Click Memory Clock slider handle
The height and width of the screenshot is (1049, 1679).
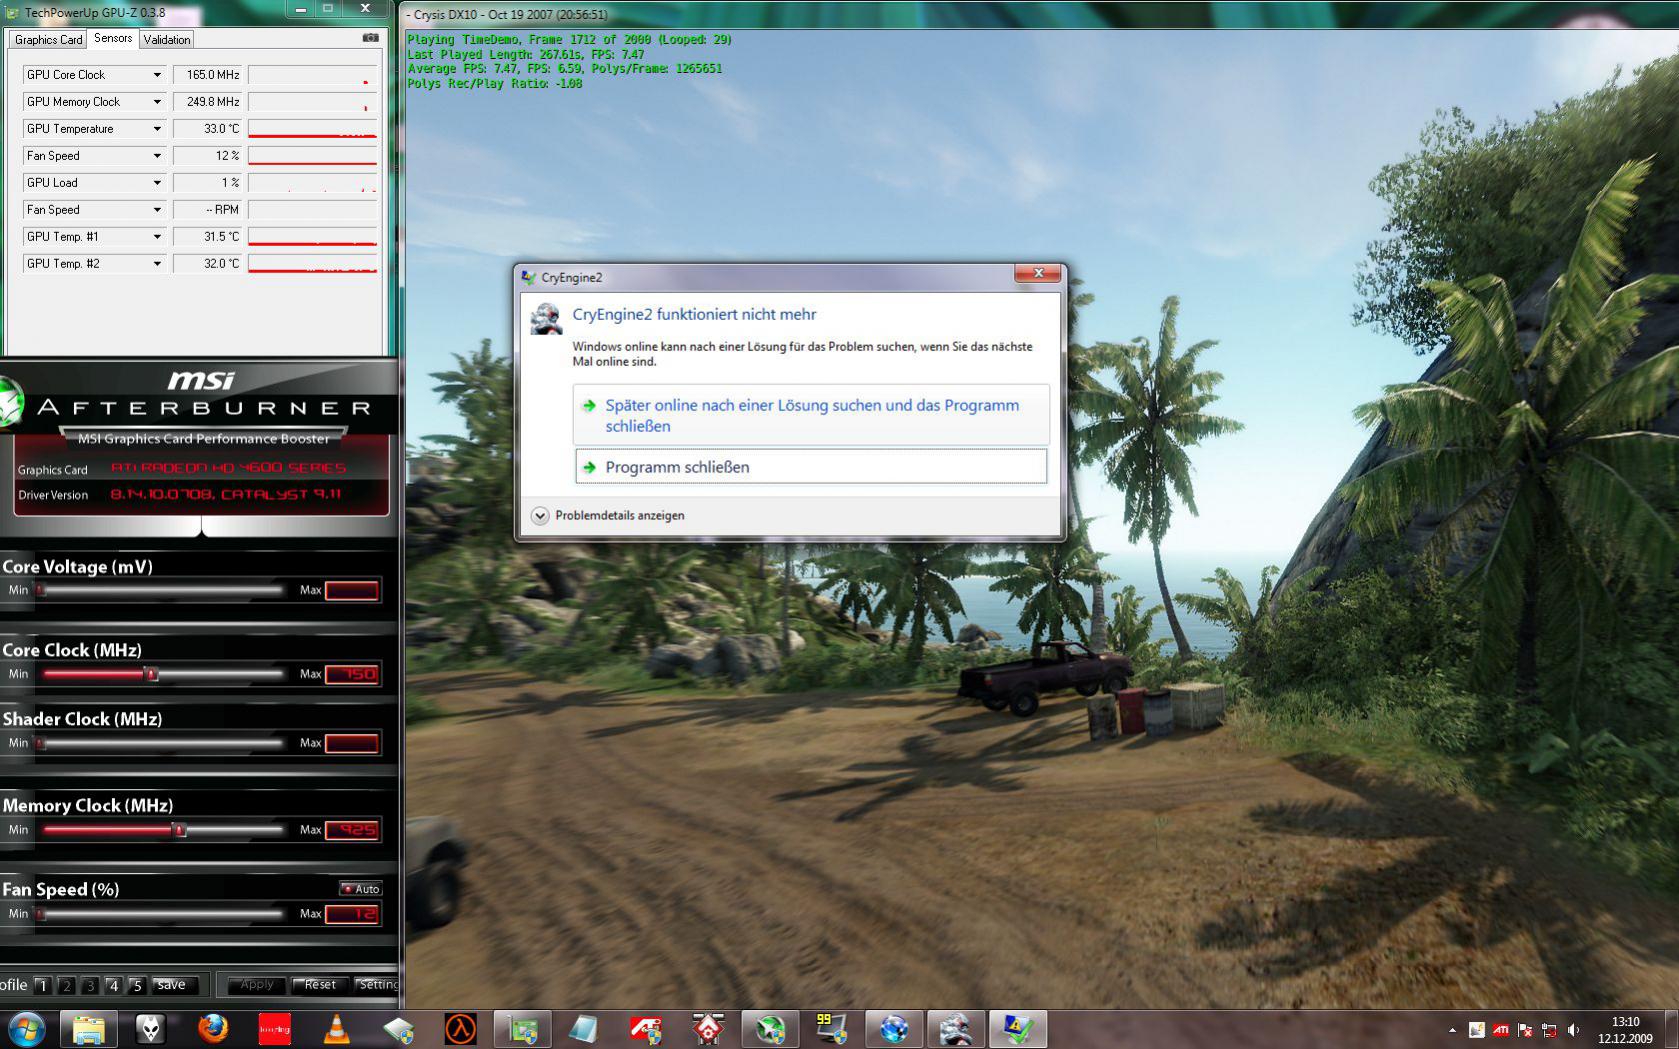179,830
